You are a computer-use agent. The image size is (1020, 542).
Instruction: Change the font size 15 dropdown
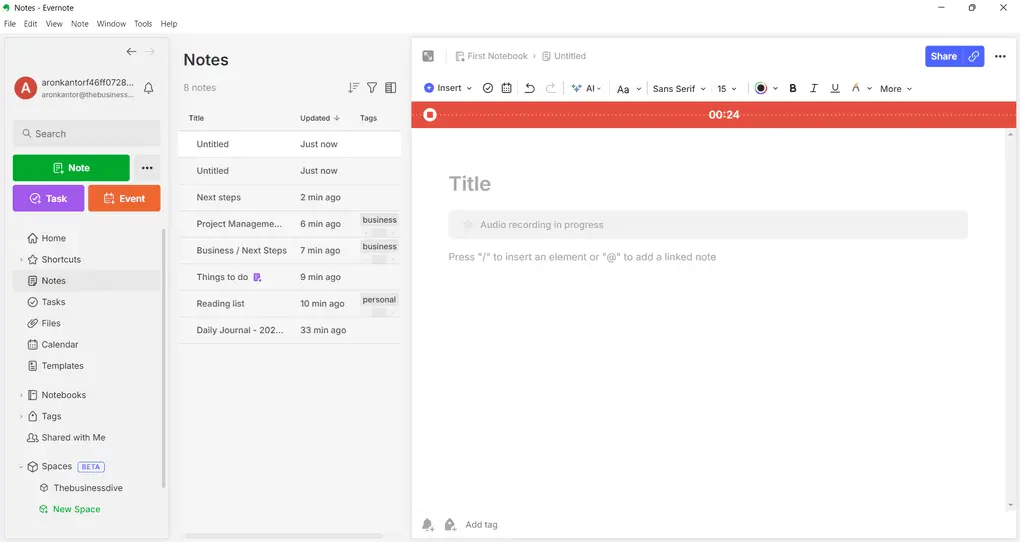[727, 88]
